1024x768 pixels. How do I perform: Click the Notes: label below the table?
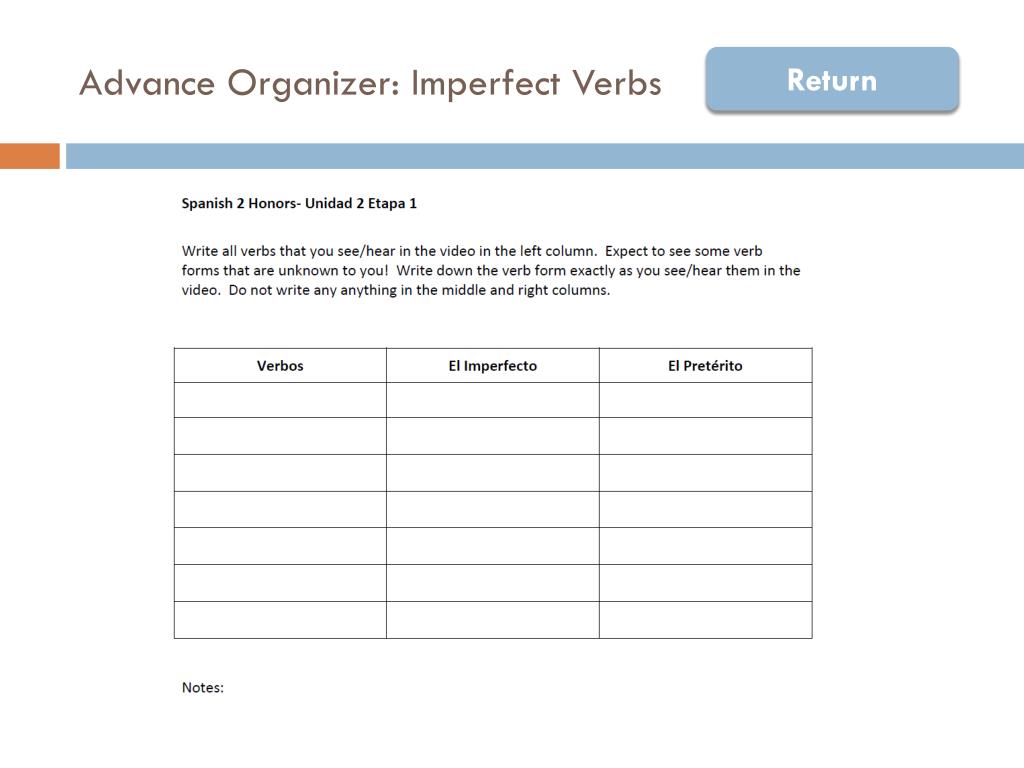click(x=202, y=688)
